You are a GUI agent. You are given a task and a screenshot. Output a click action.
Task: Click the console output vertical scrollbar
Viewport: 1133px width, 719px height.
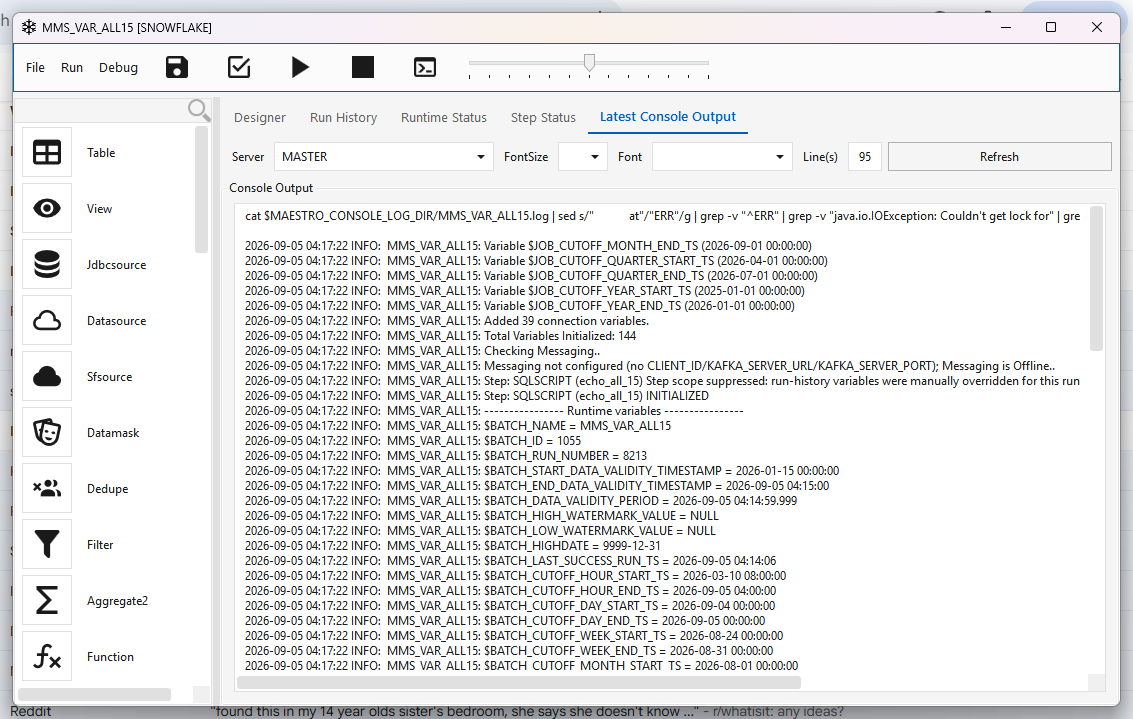1096,279
